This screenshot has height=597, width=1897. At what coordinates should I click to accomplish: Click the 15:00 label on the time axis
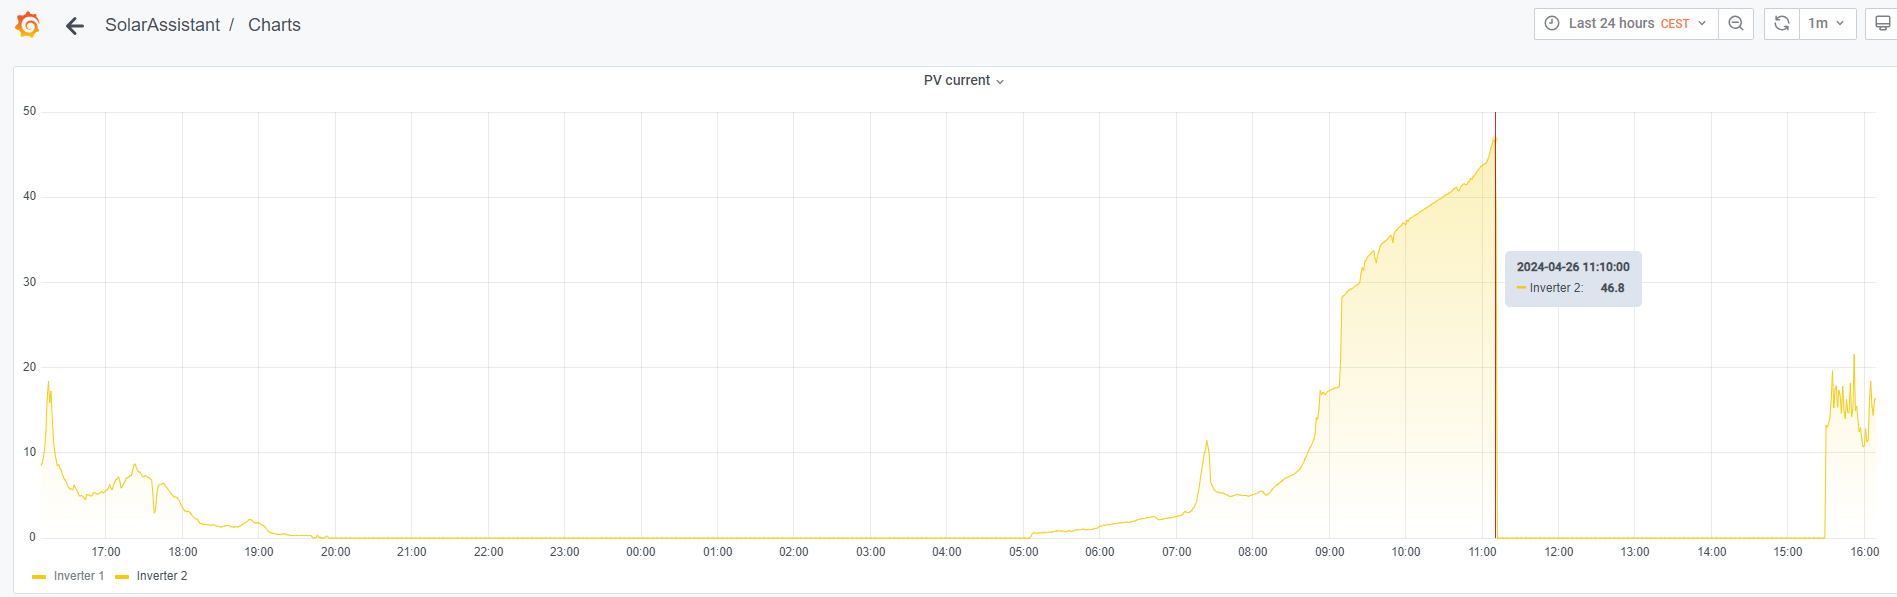(1788, 552)
